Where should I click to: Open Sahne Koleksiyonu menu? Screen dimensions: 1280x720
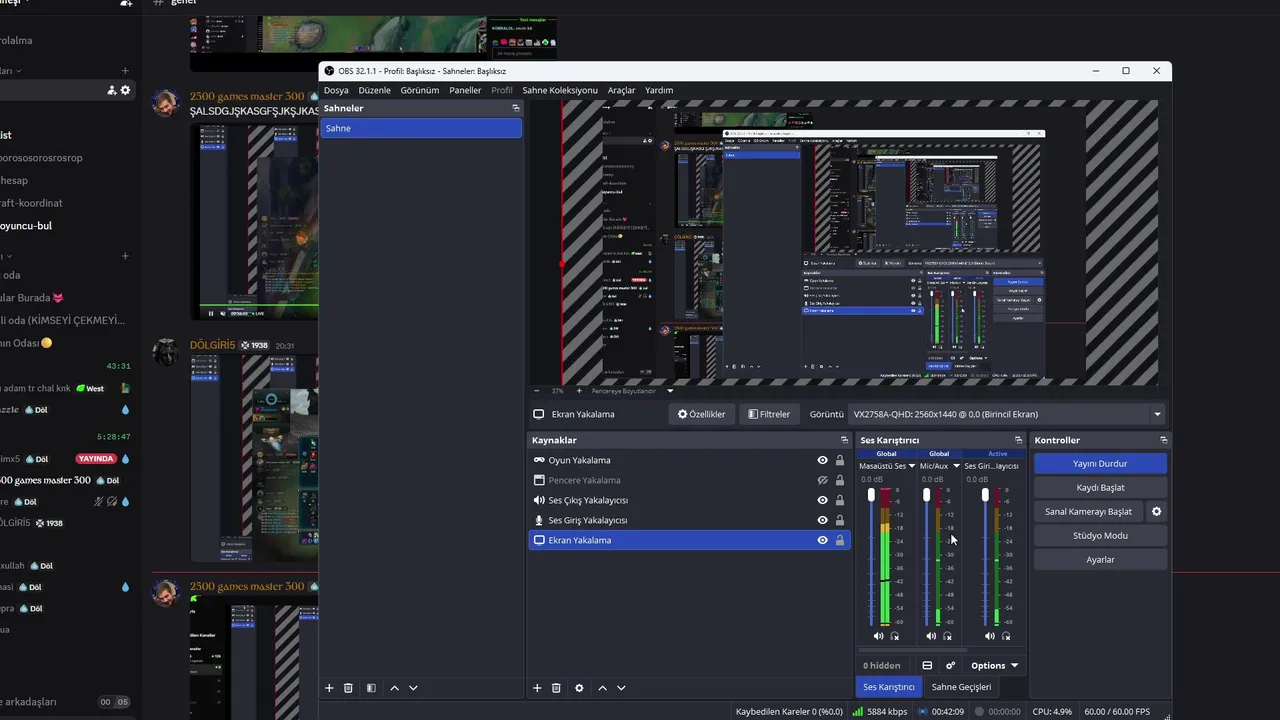pos(560,90)
